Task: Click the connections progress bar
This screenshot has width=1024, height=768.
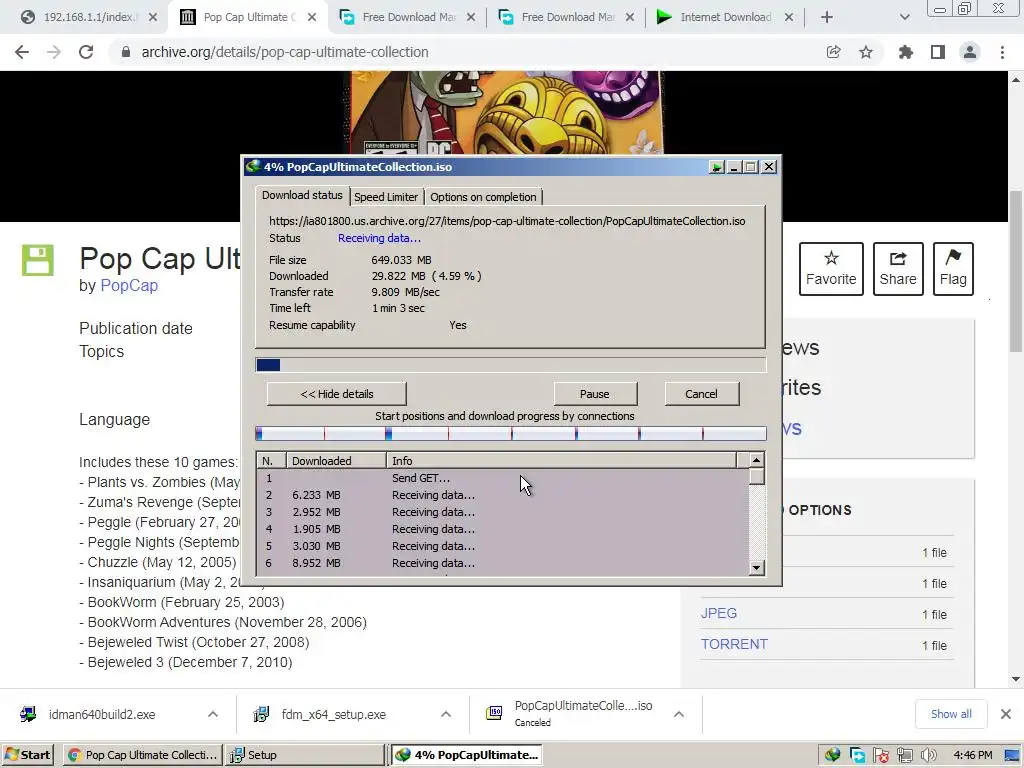Action: [x=510, y=433]
